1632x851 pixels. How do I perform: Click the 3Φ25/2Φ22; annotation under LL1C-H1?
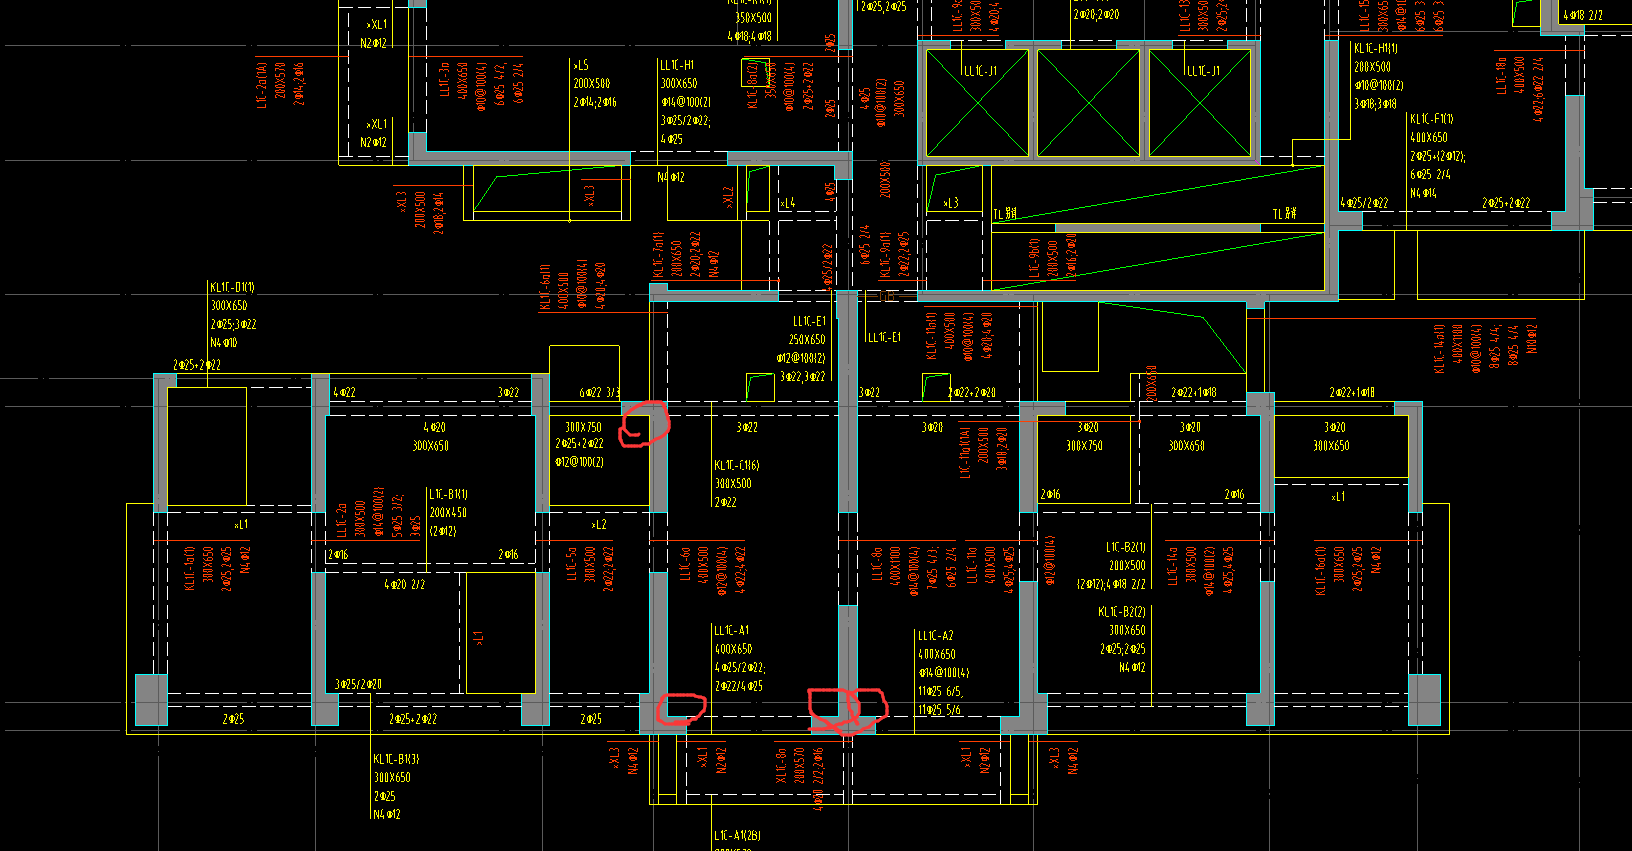[685, 120]
